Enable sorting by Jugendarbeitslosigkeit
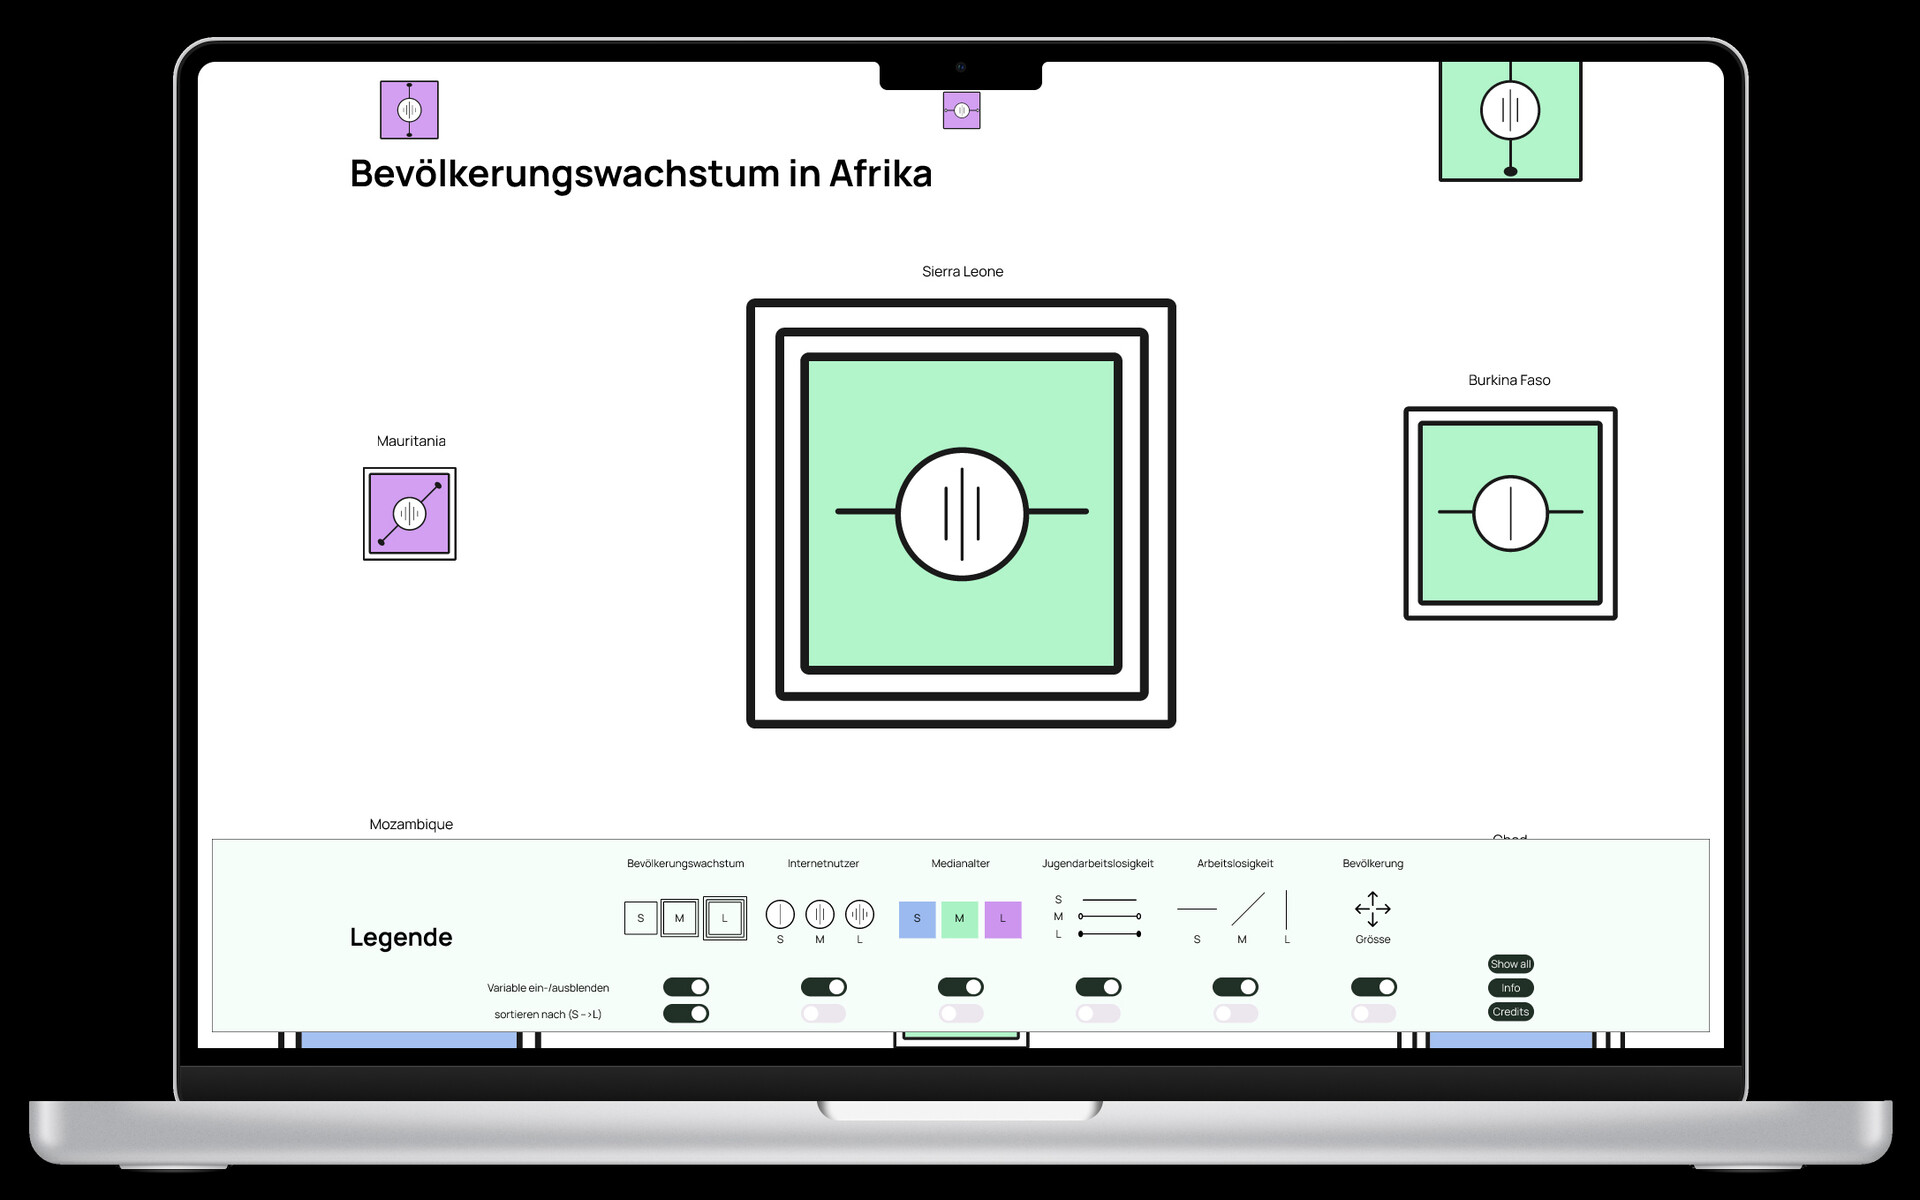This screenshot has height=1200, width=1920. [1098, 1014]
